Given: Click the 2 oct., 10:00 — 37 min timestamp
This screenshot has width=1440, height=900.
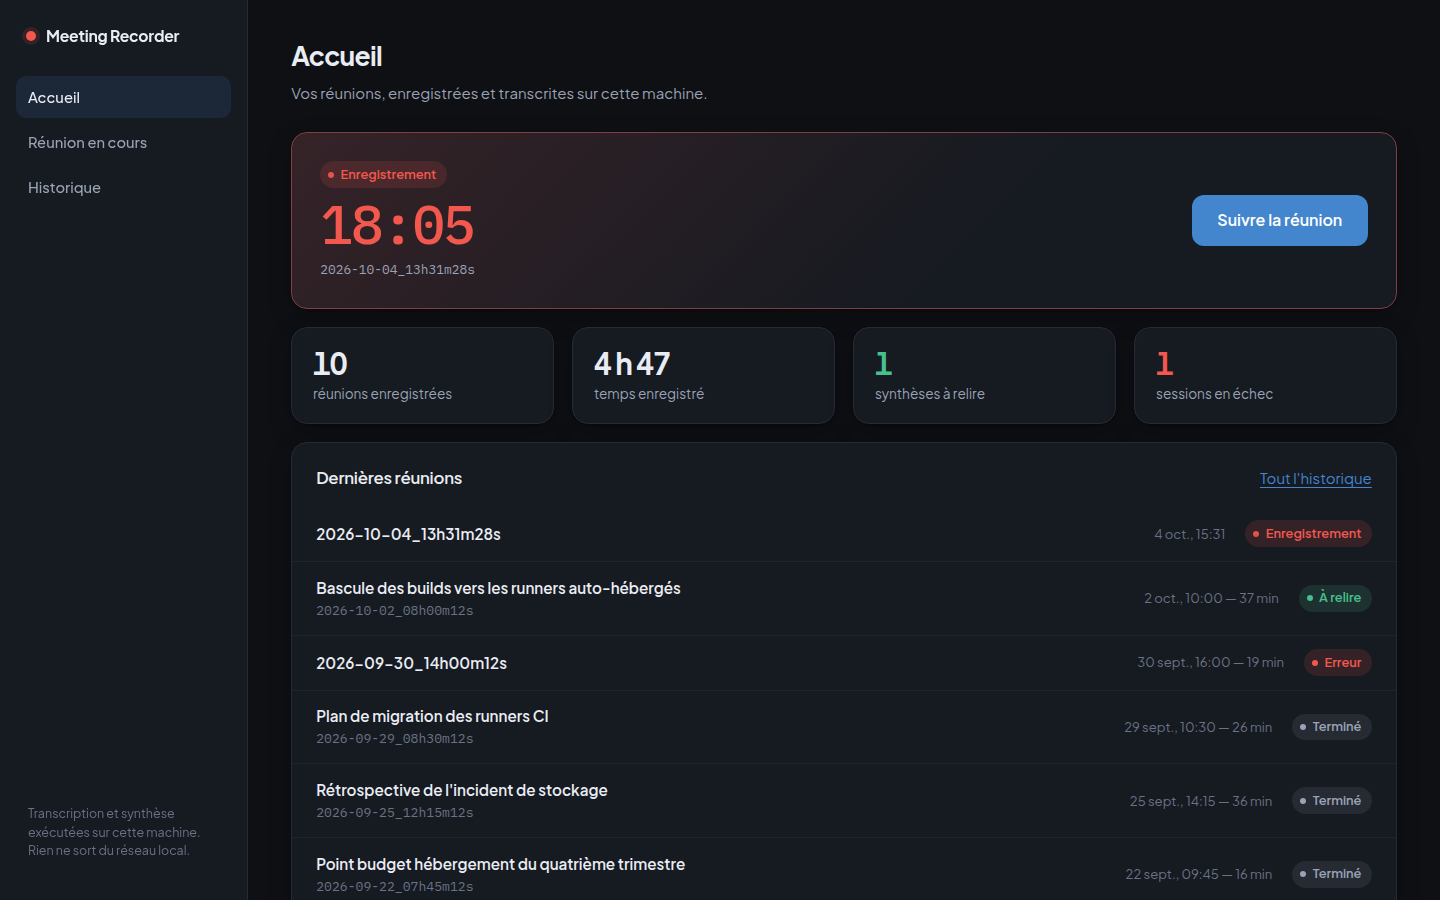Looking at the screenshot, I should coord(1211,598).
